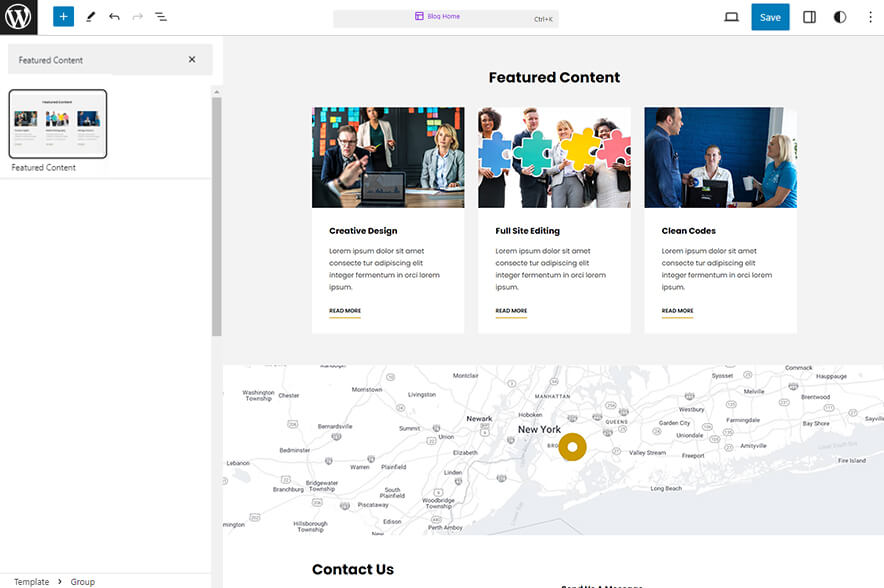Image resolution: width=884 pixels, height=588 pixels.
Task: Click the Full Site Editing card image
Action: pos(554,157)
